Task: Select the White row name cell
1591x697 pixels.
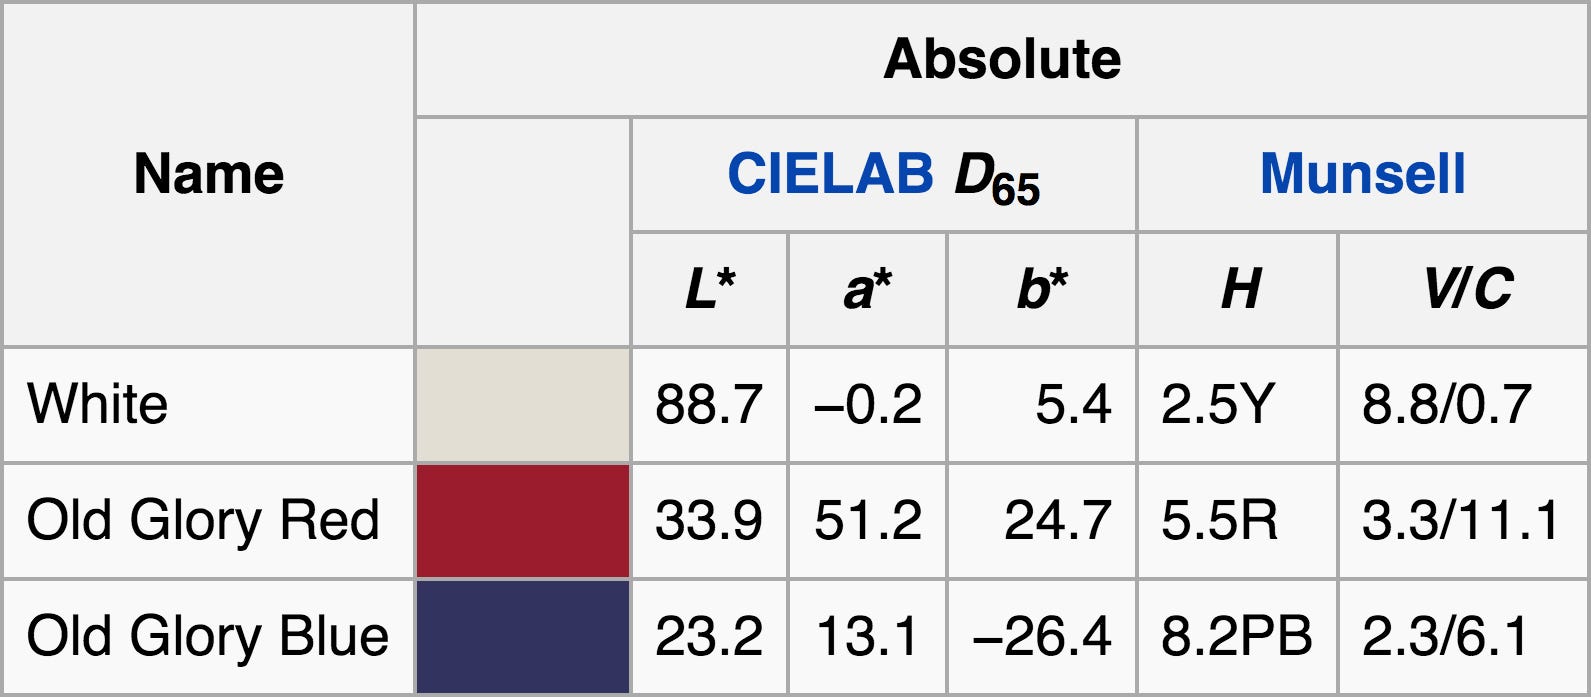Action: click(x=209, y=405)
